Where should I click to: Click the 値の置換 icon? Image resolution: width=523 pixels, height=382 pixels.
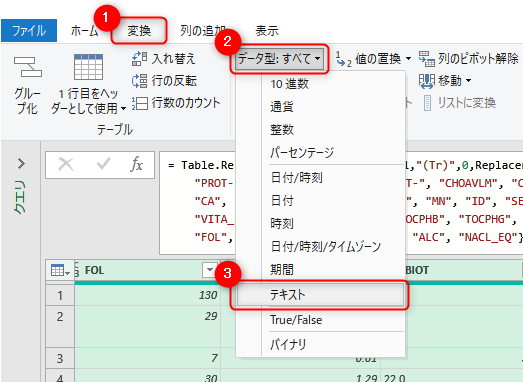point(344,59)
